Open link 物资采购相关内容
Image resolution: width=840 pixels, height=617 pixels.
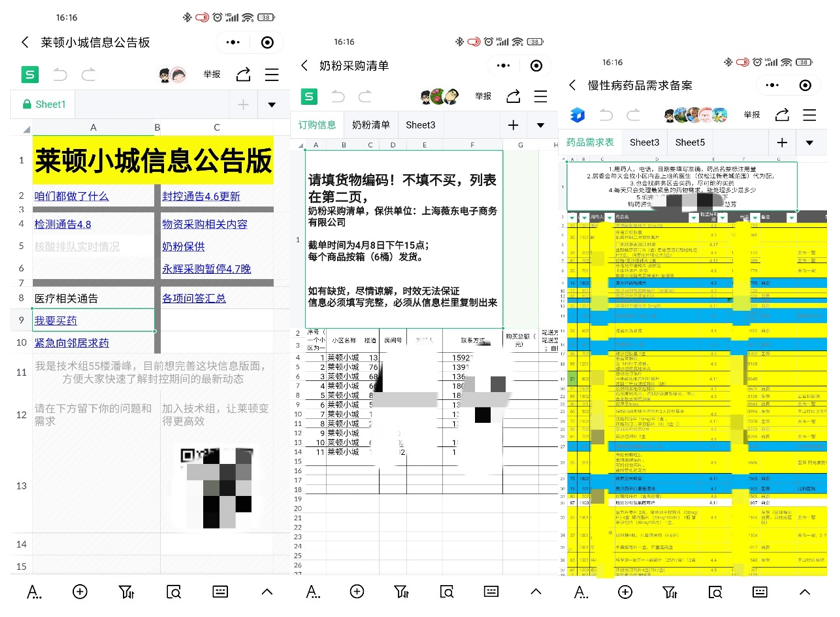(205, 224)
